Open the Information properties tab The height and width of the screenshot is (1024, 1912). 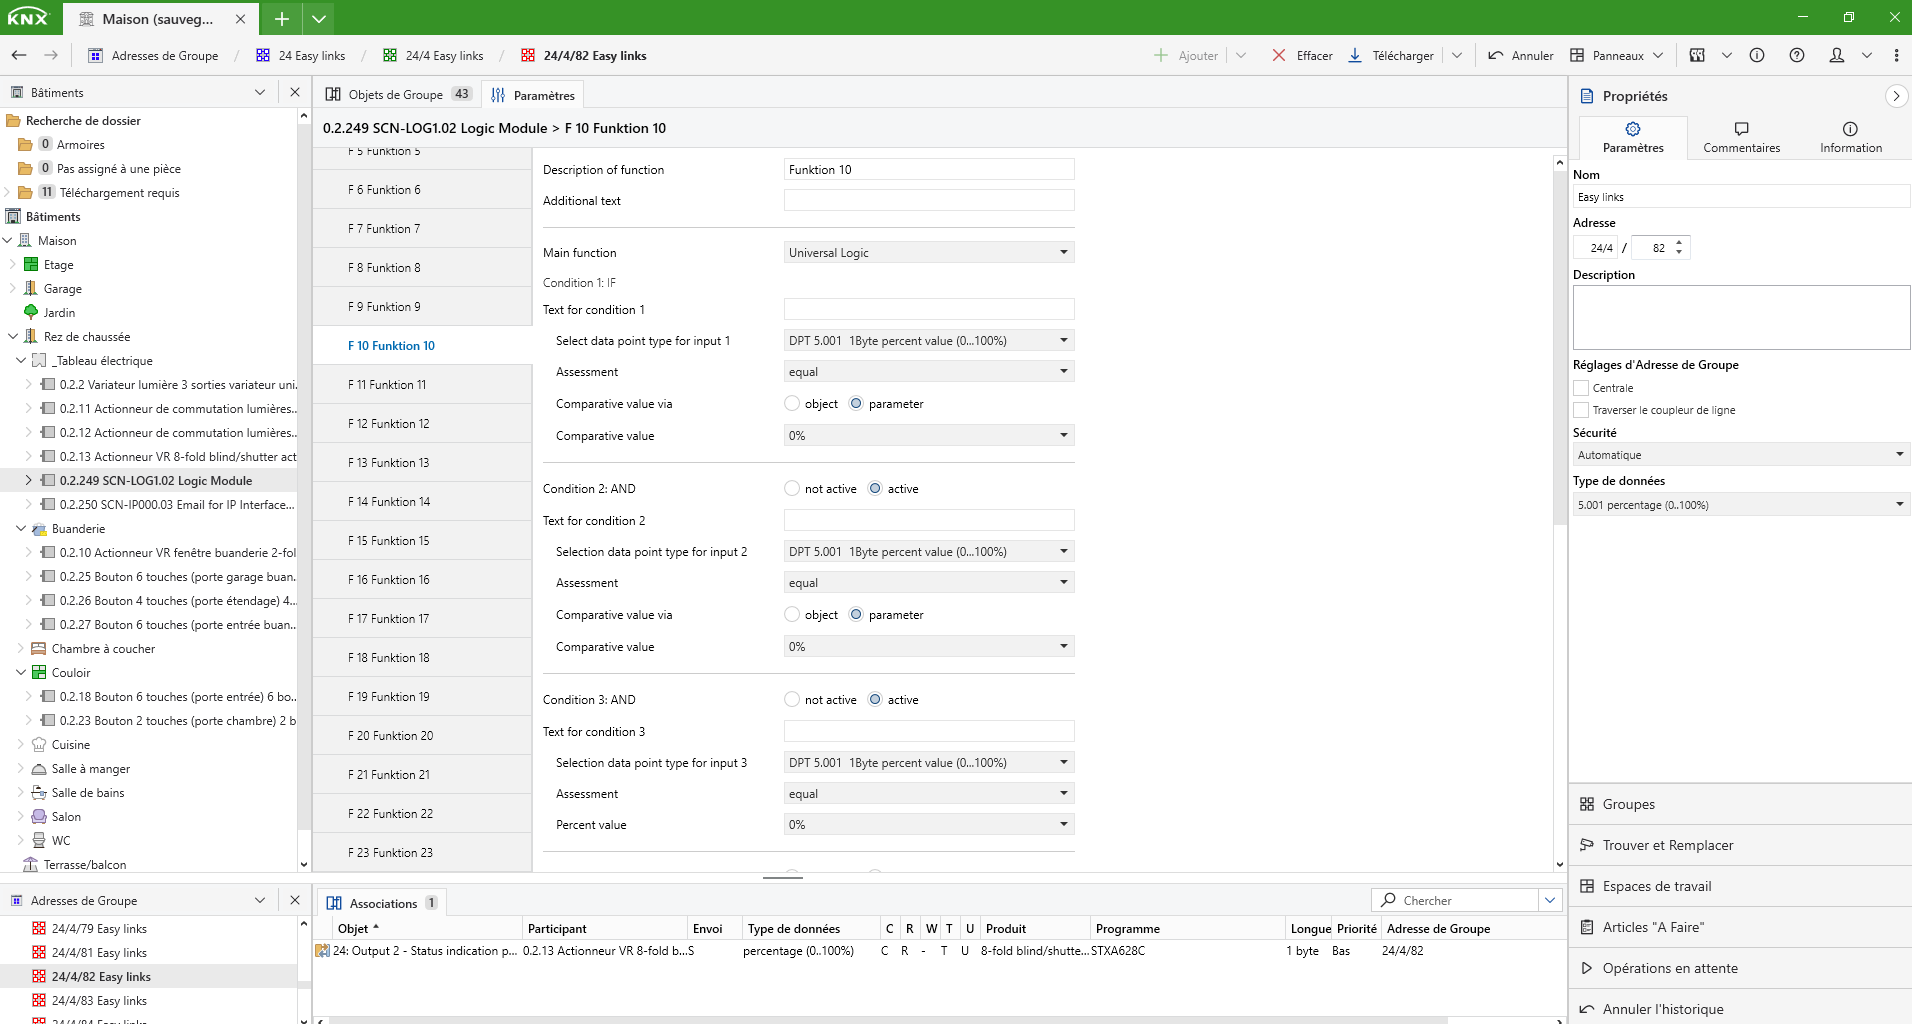click(x=1850, y=137)
